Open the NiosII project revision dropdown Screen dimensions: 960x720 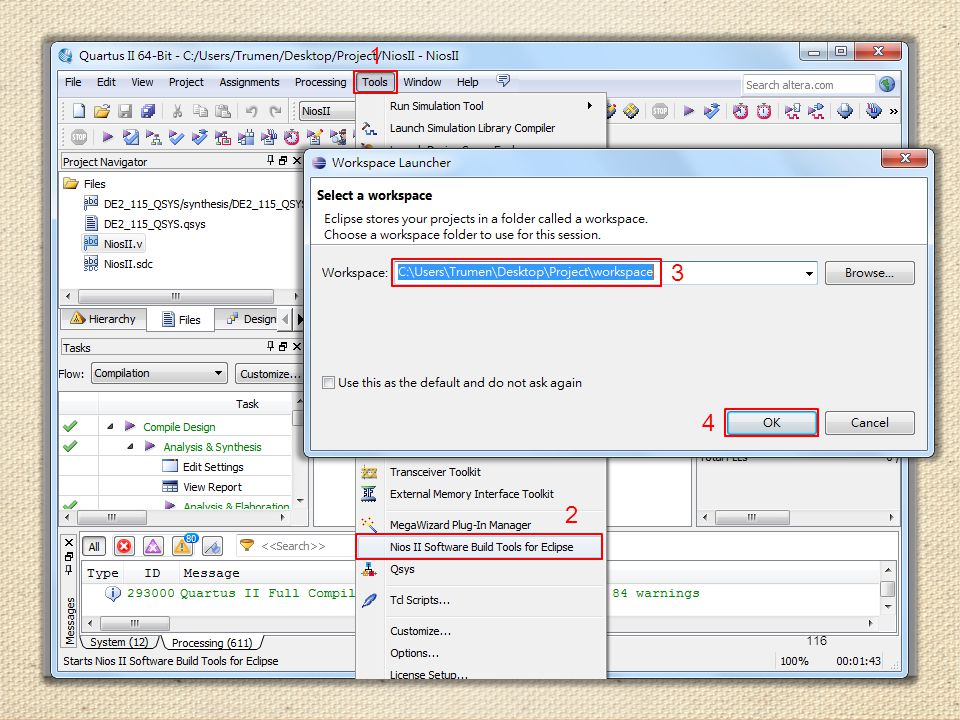pyautogui.click(x=328, y=111)
